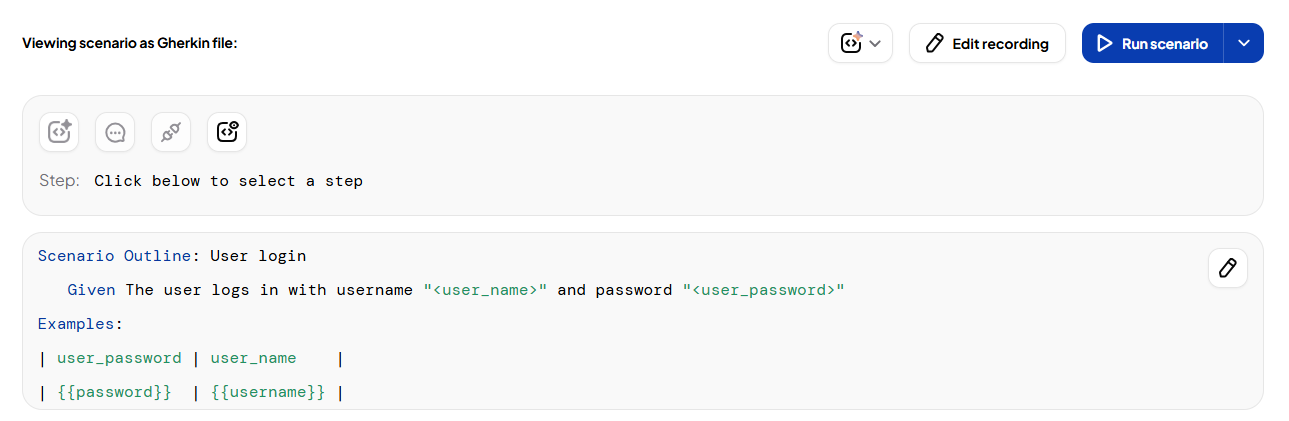Click the "Click below to select a step" text
This screenshot has width=1289, height=421.
tap(228, 181)
